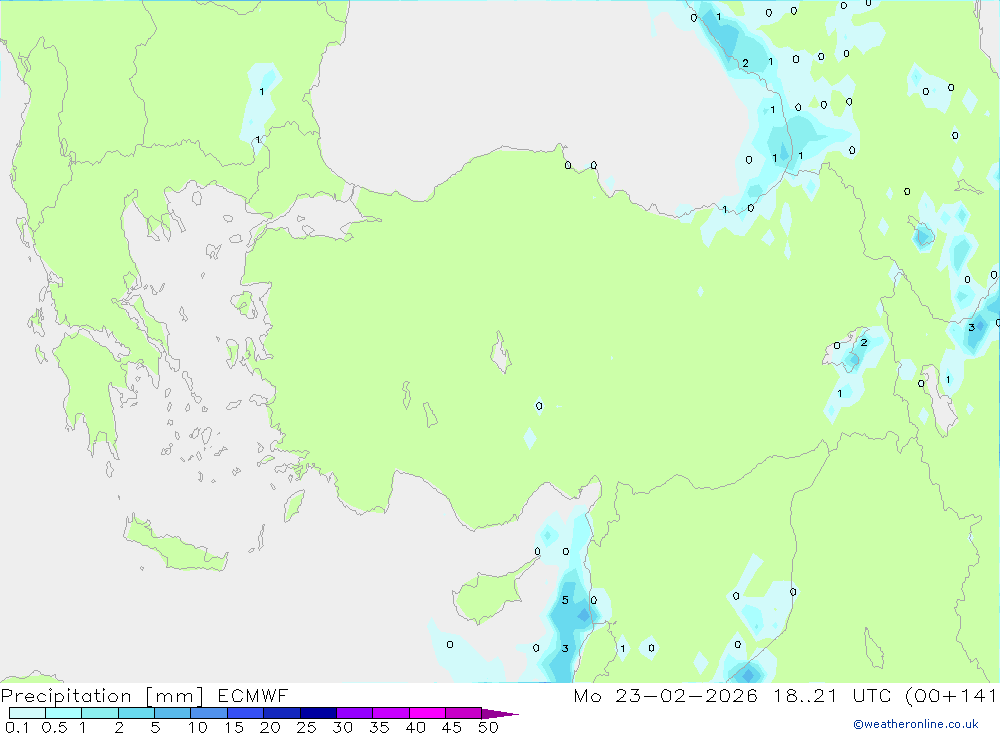
Task: Click the 20–25 mm dark blue swatch
Action: [282, 713]
